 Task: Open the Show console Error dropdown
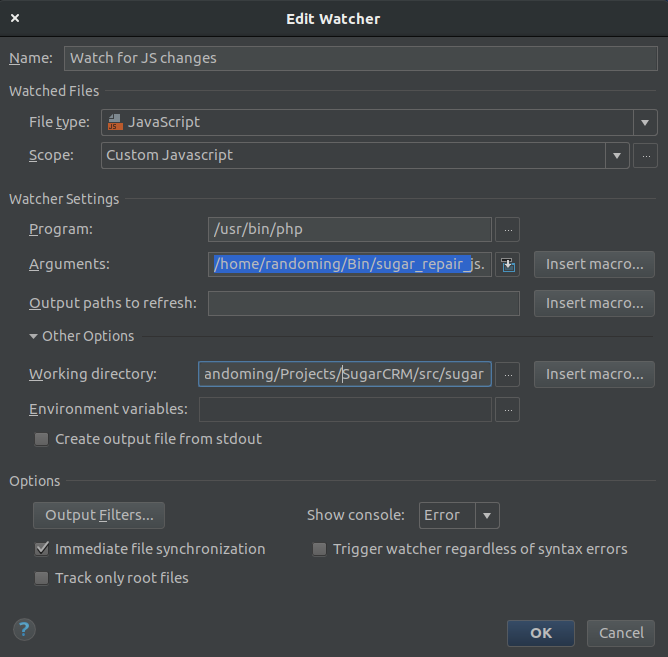click(x=486, y=516)
